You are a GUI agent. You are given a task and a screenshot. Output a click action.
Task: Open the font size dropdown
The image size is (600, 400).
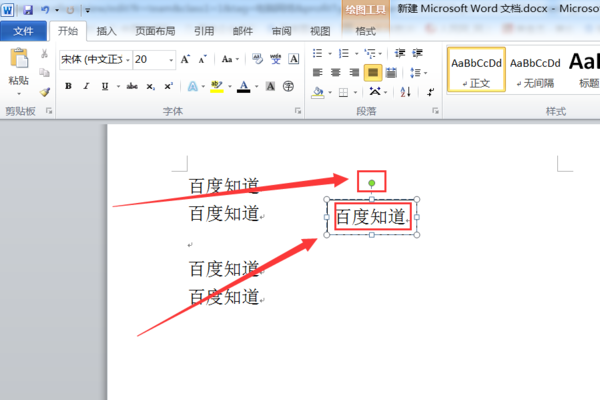[171, 60]
